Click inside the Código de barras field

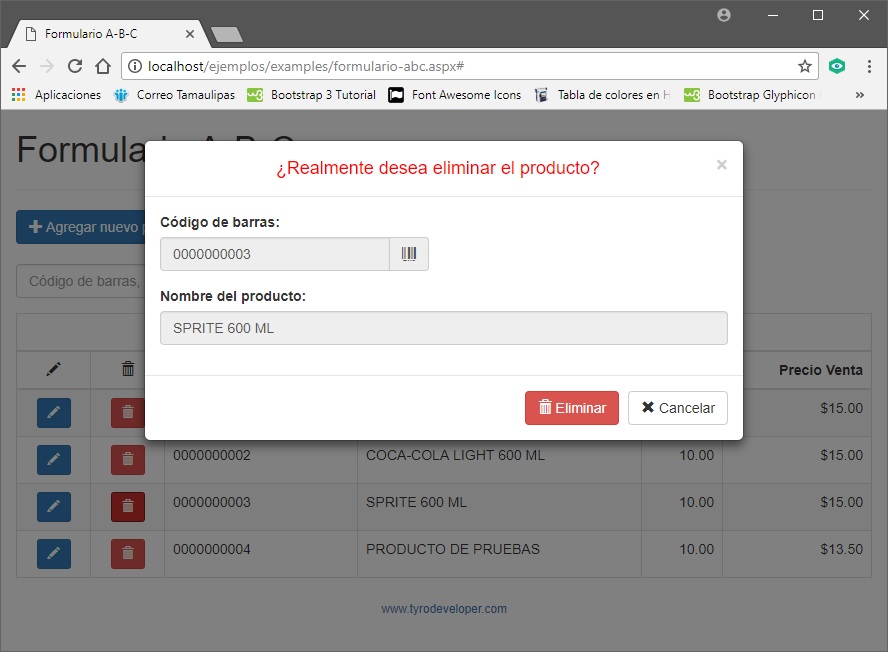[x=275, y=254]
